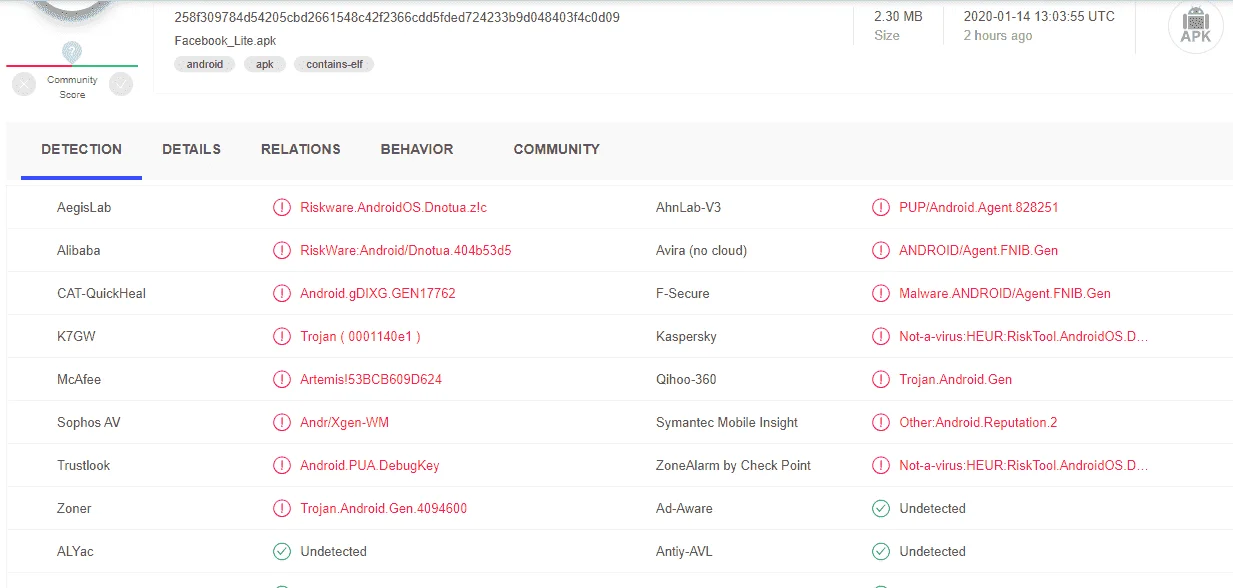This screenshot has height=588, width=1233.
Task: Click the CAT-QuickHeal engine name
Action: tap(102, 293)
